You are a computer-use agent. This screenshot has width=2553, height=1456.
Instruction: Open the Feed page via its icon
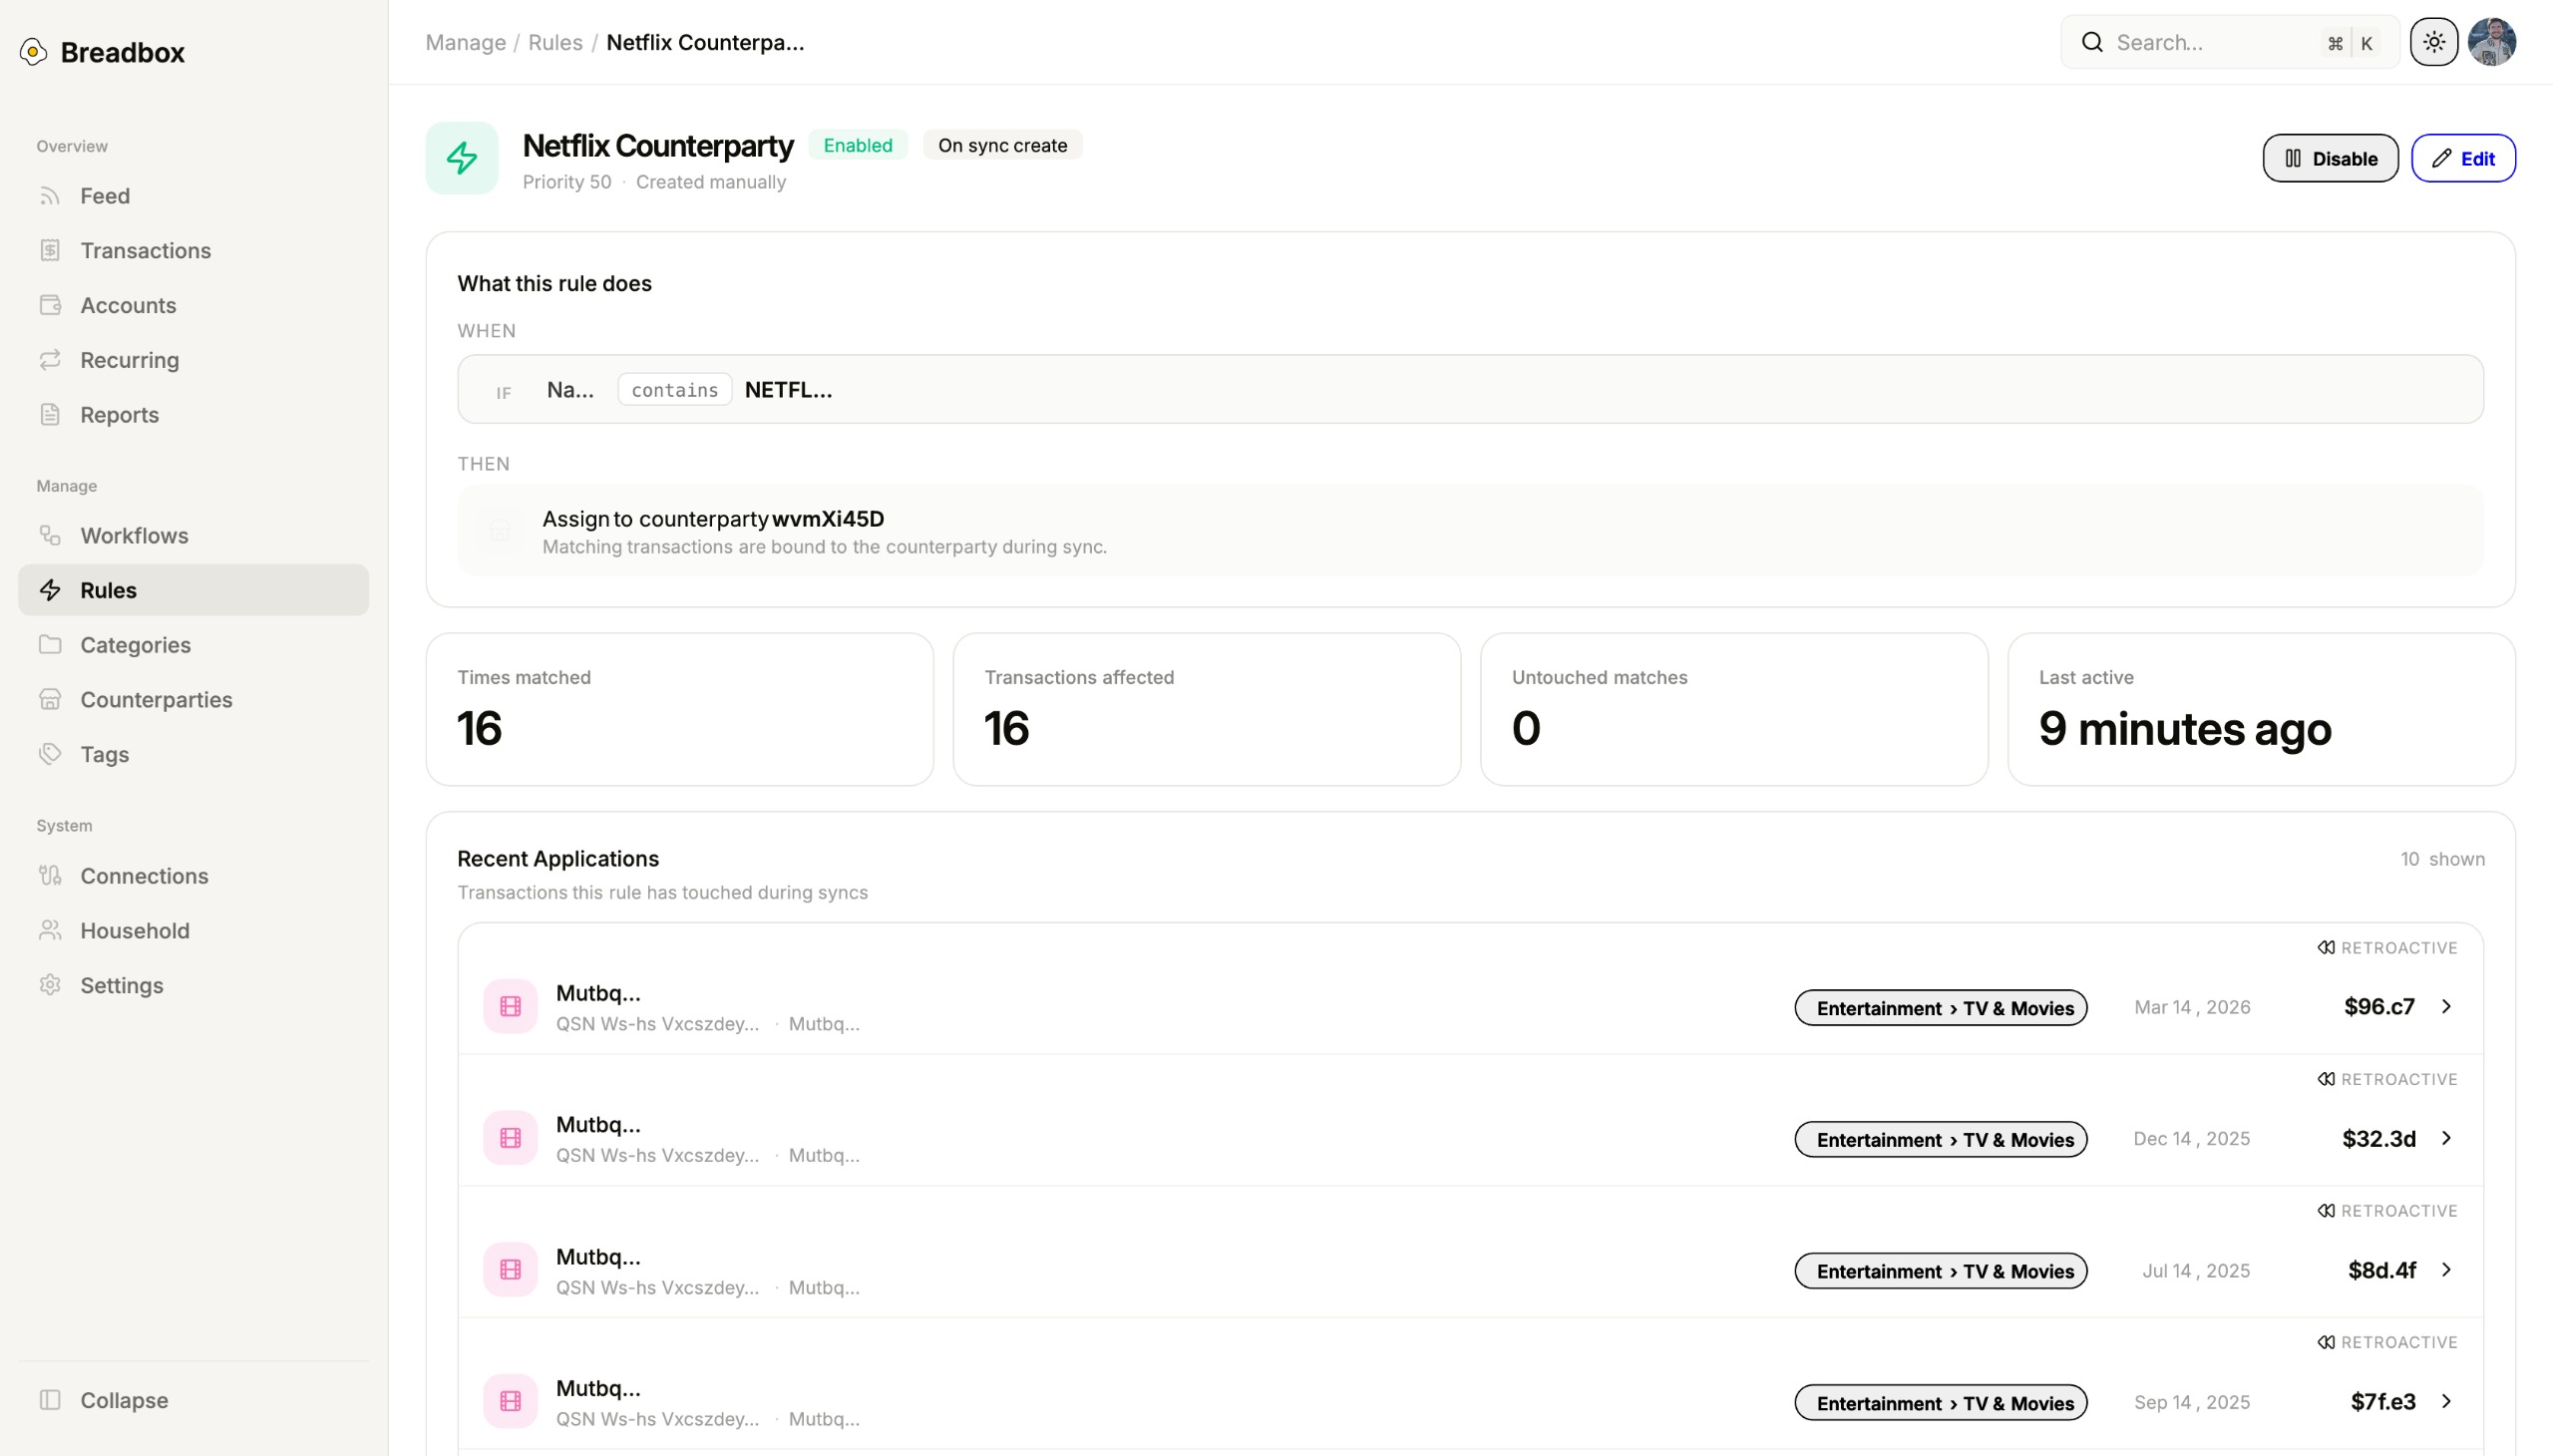click(50, 196)
